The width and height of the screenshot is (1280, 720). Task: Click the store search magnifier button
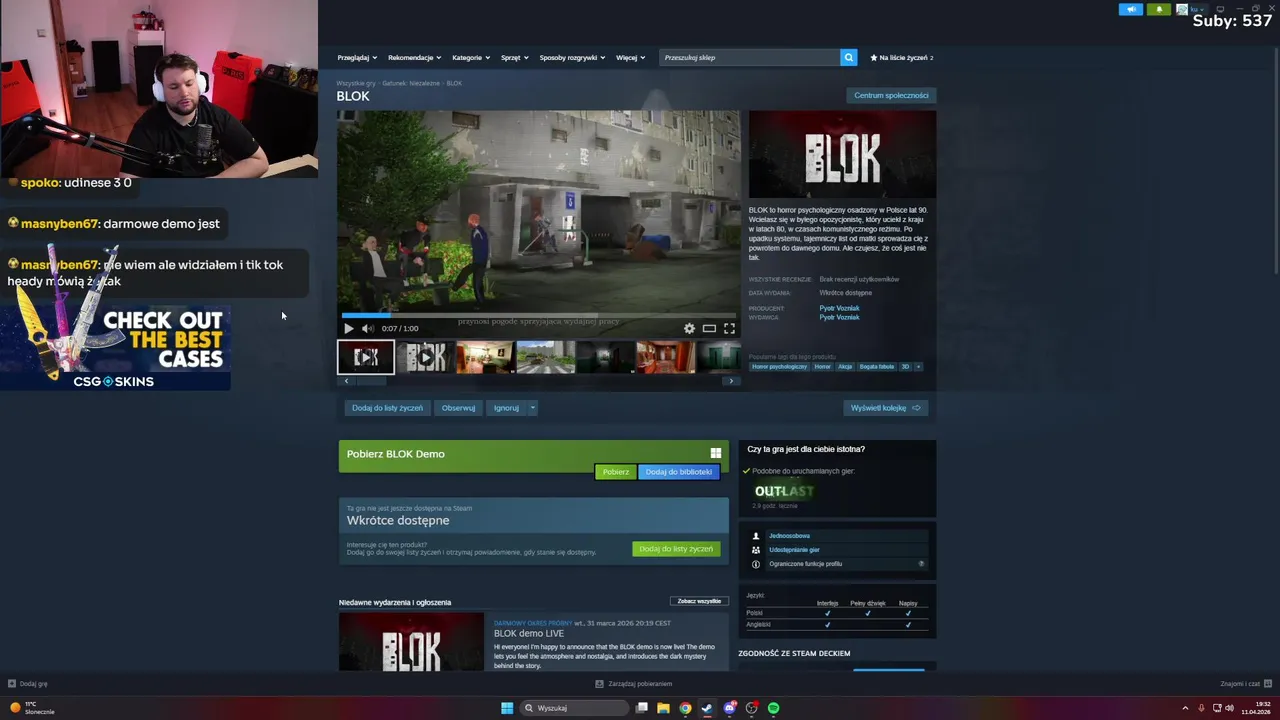[848, 57]
